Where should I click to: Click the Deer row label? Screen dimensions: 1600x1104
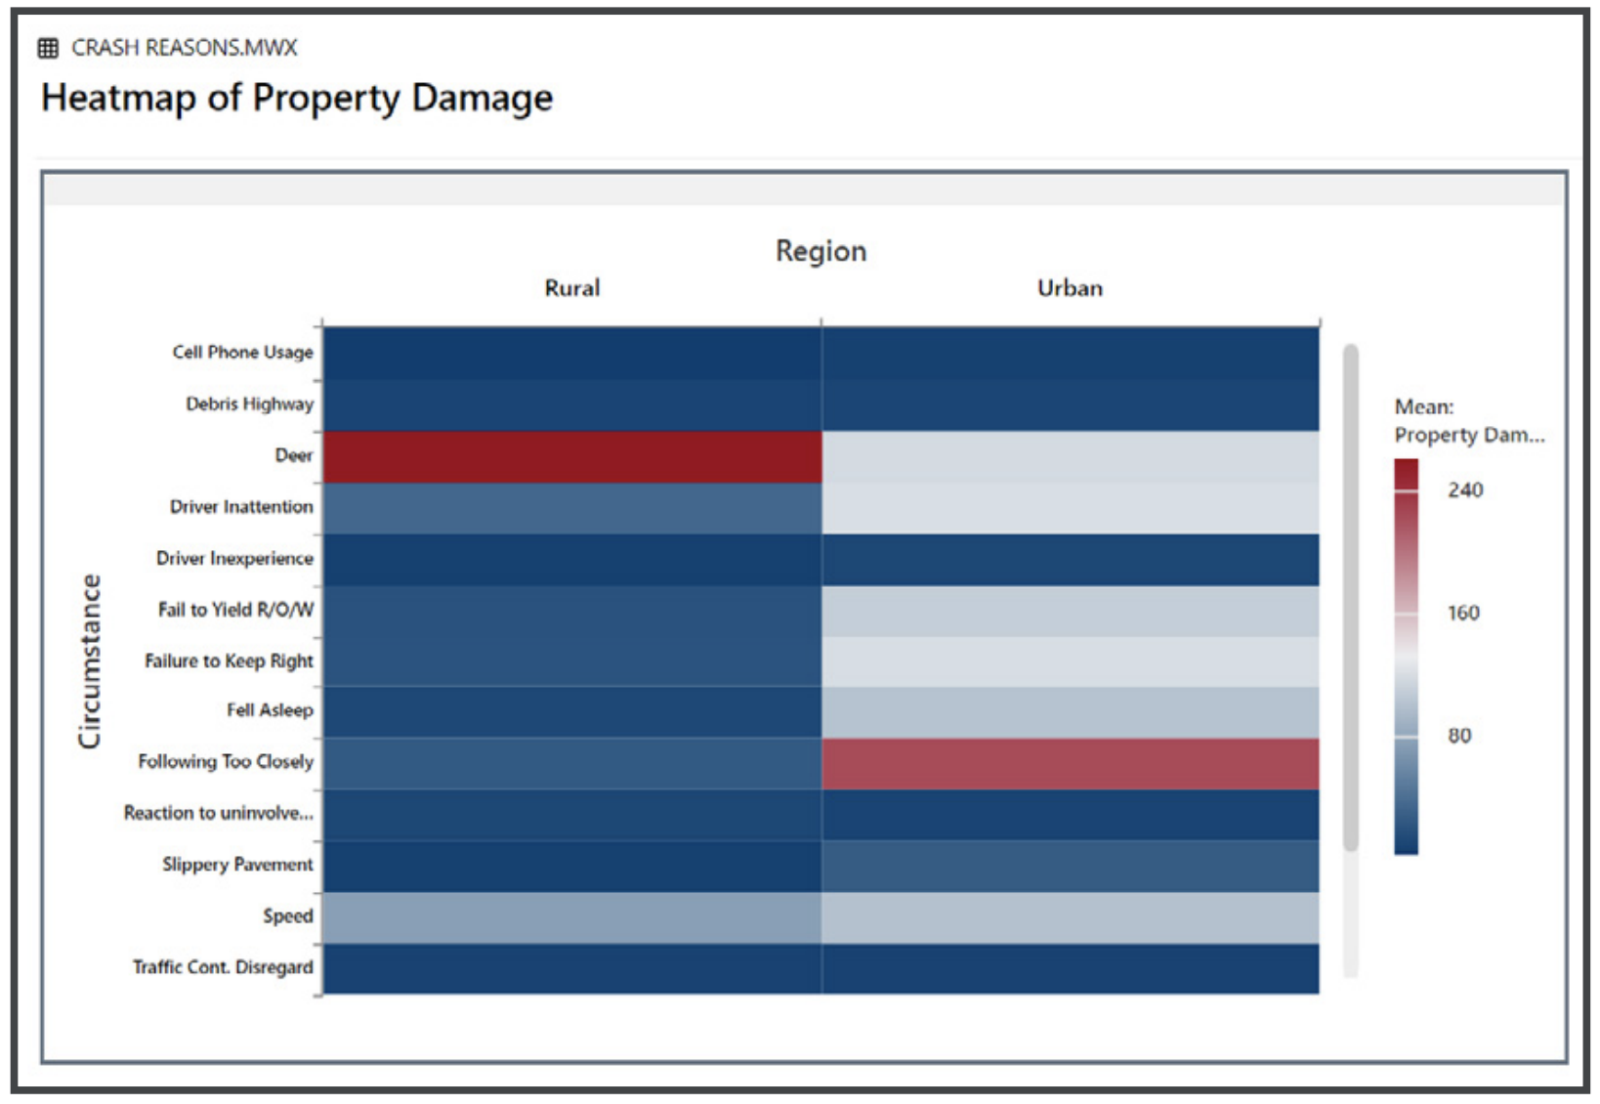[x=294, y=456]
